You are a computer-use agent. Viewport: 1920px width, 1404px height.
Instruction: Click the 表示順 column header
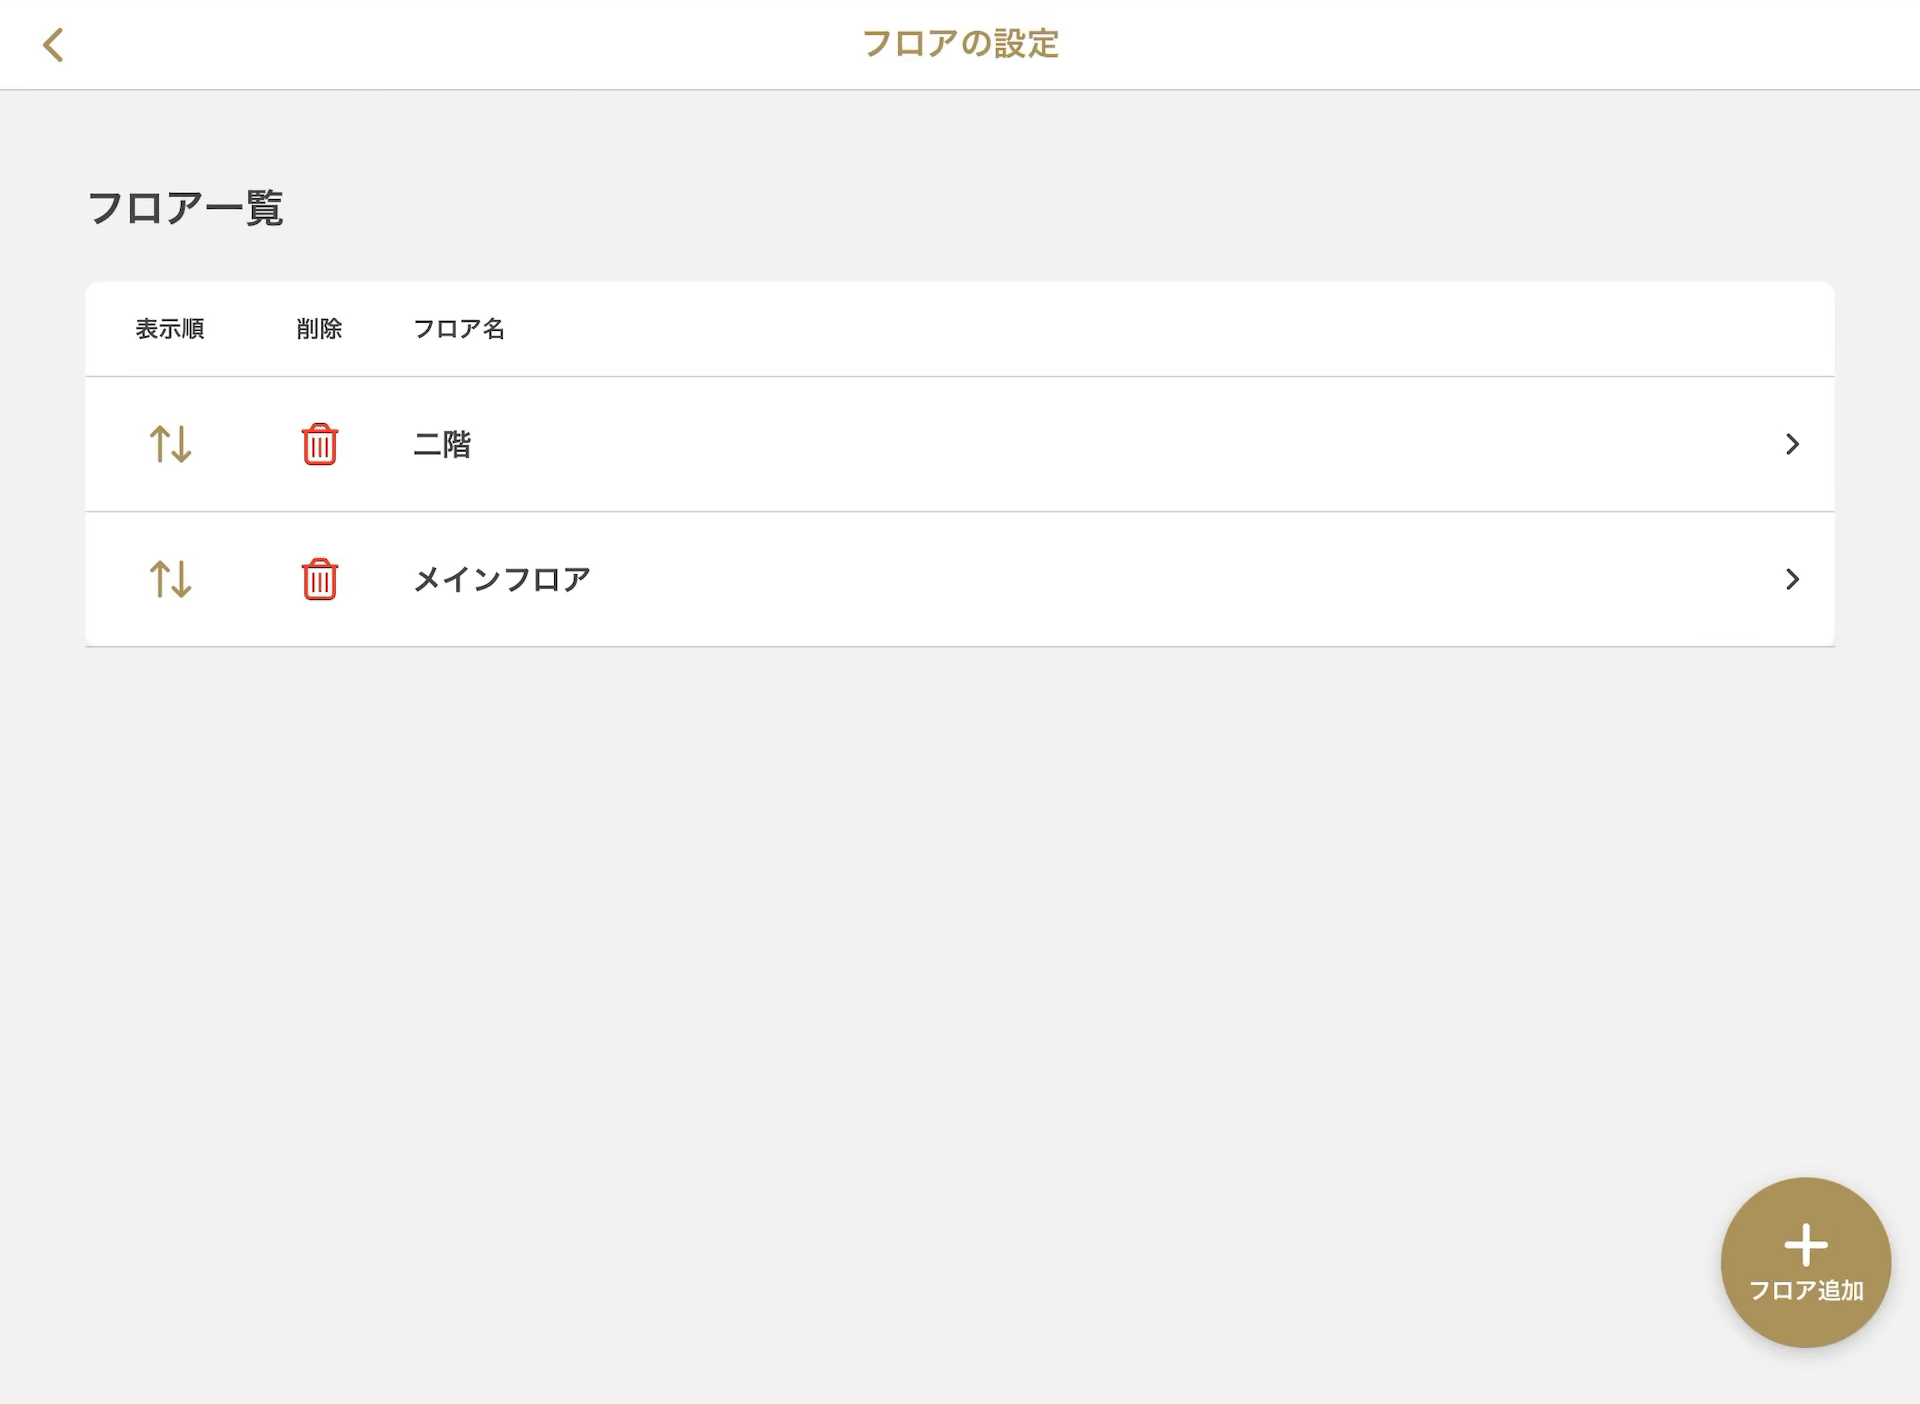coord(170,329)
